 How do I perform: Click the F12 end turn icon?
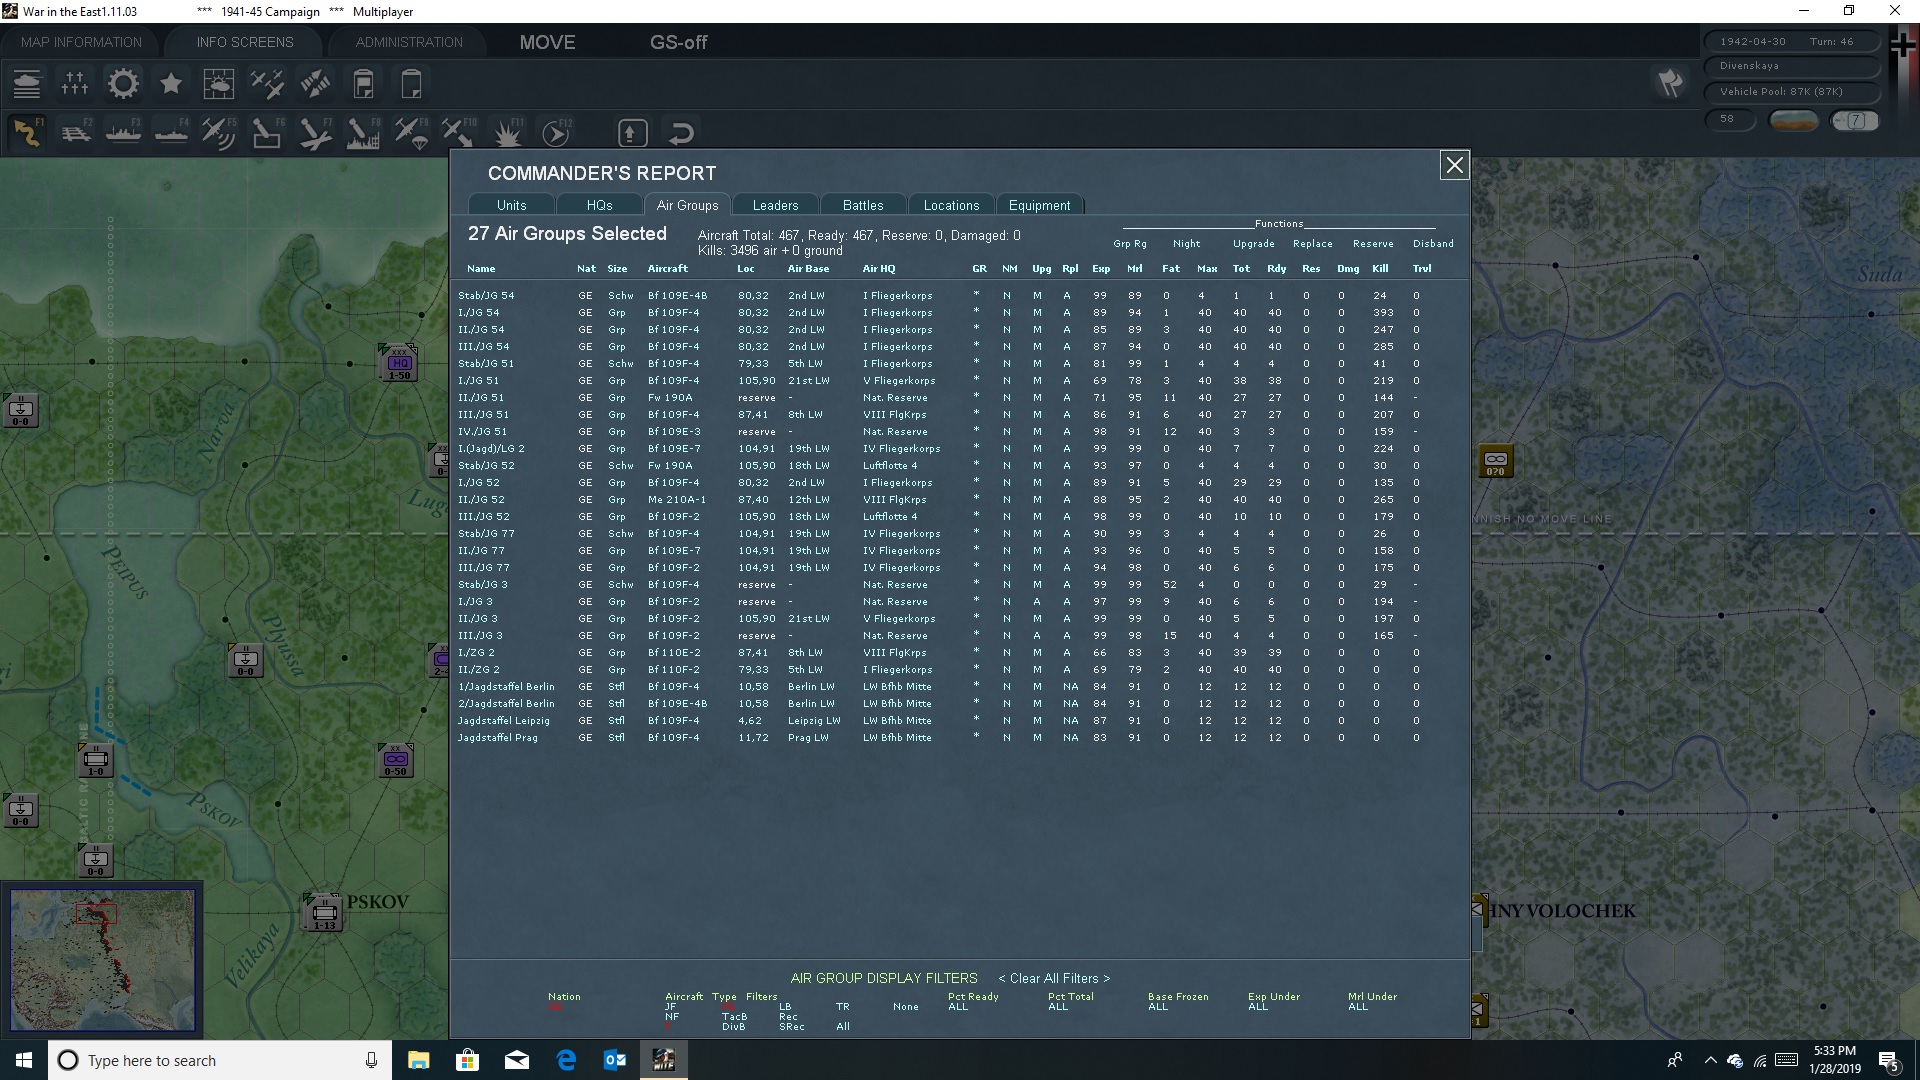click(x=556, y=131)
